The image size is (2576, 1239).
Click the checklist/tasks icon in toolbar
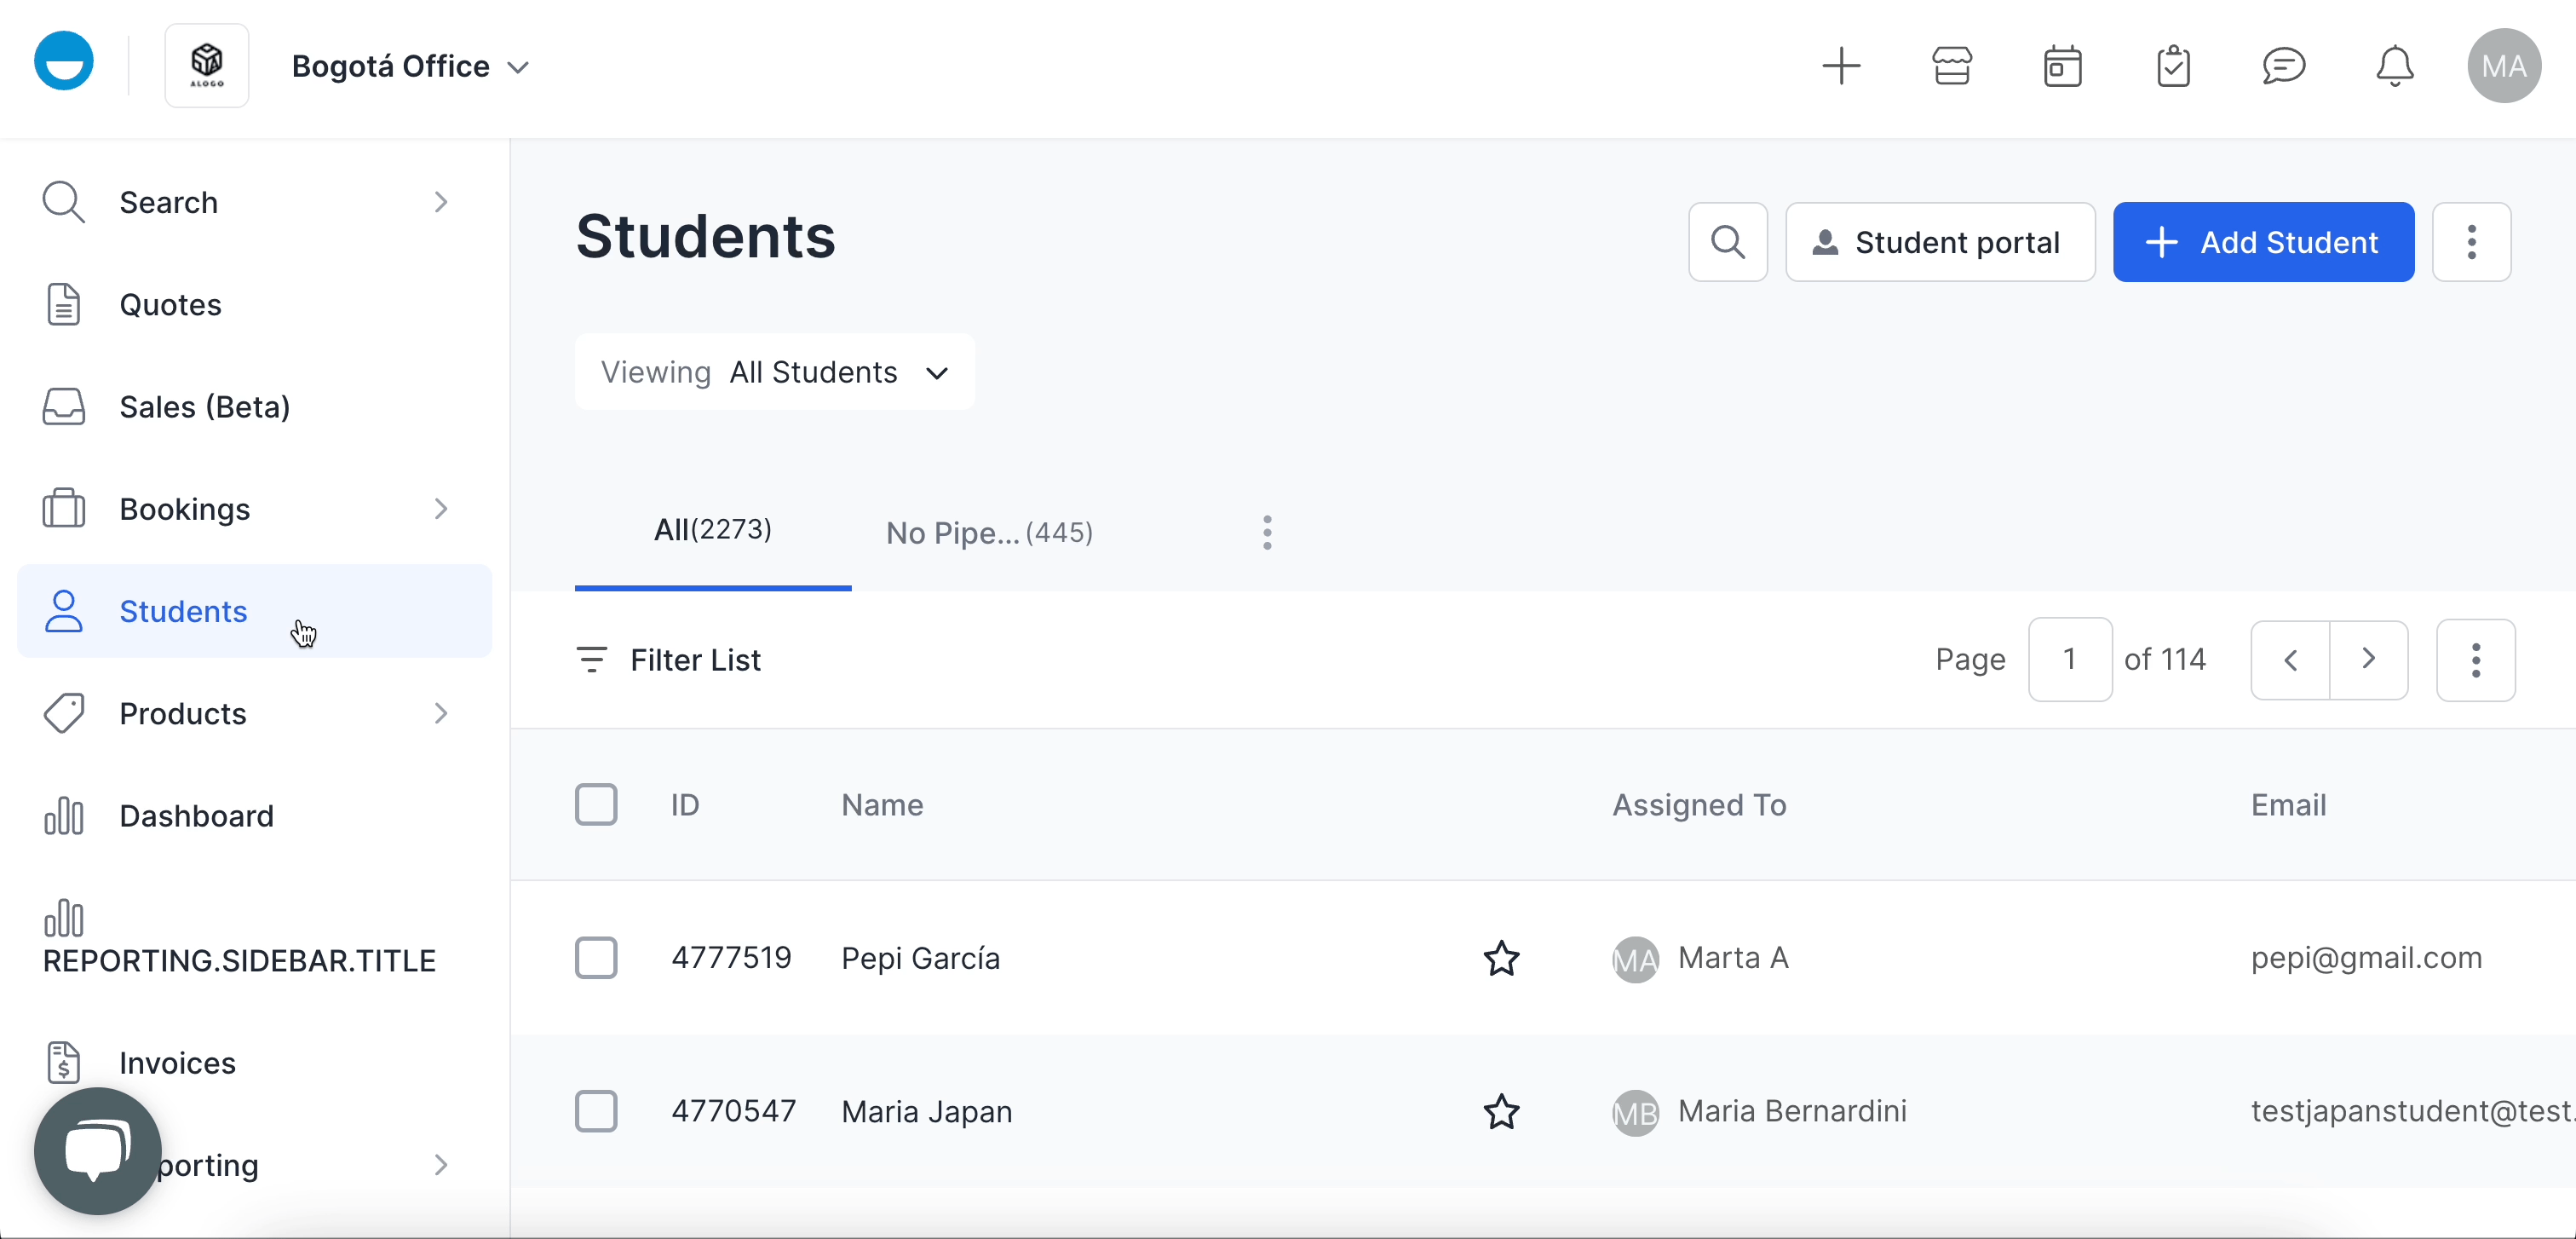pos(2174,66)
